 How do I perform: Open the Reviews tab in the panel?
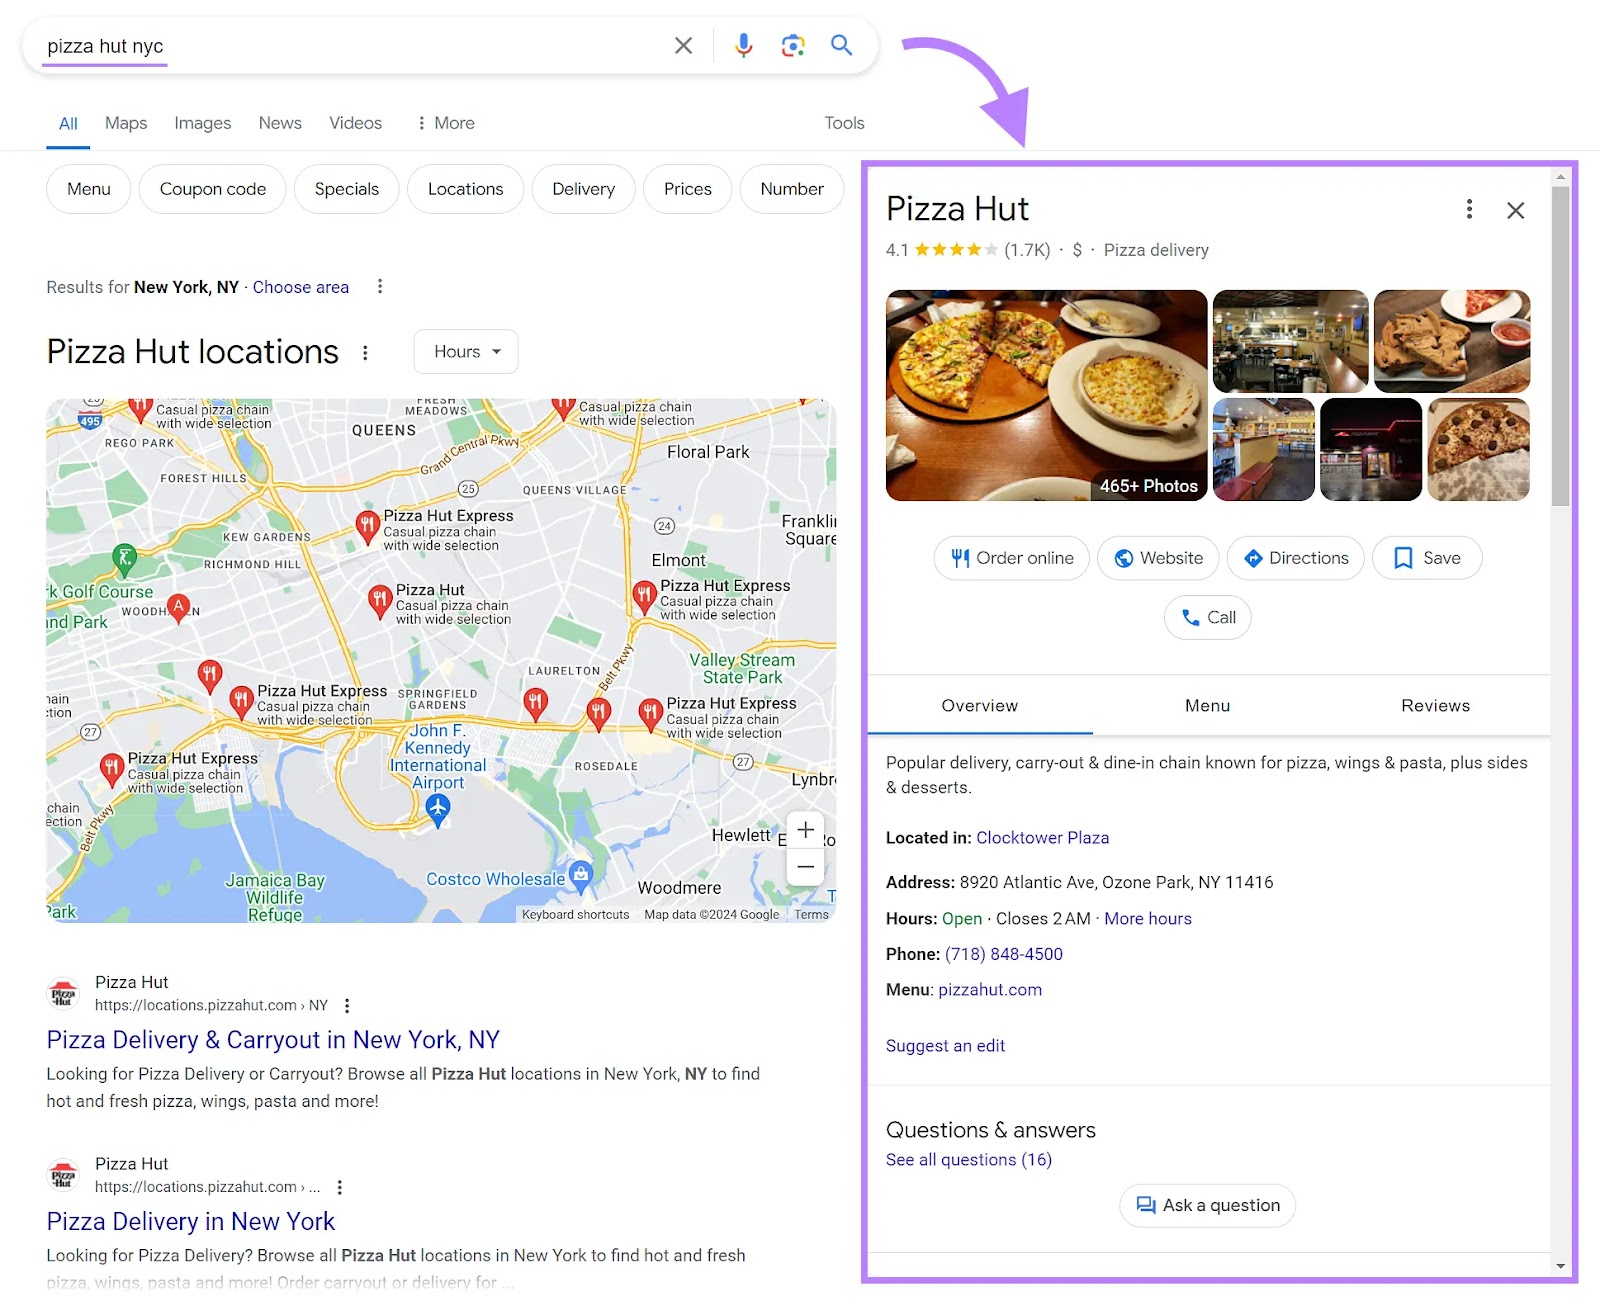tap(1435, 705)
